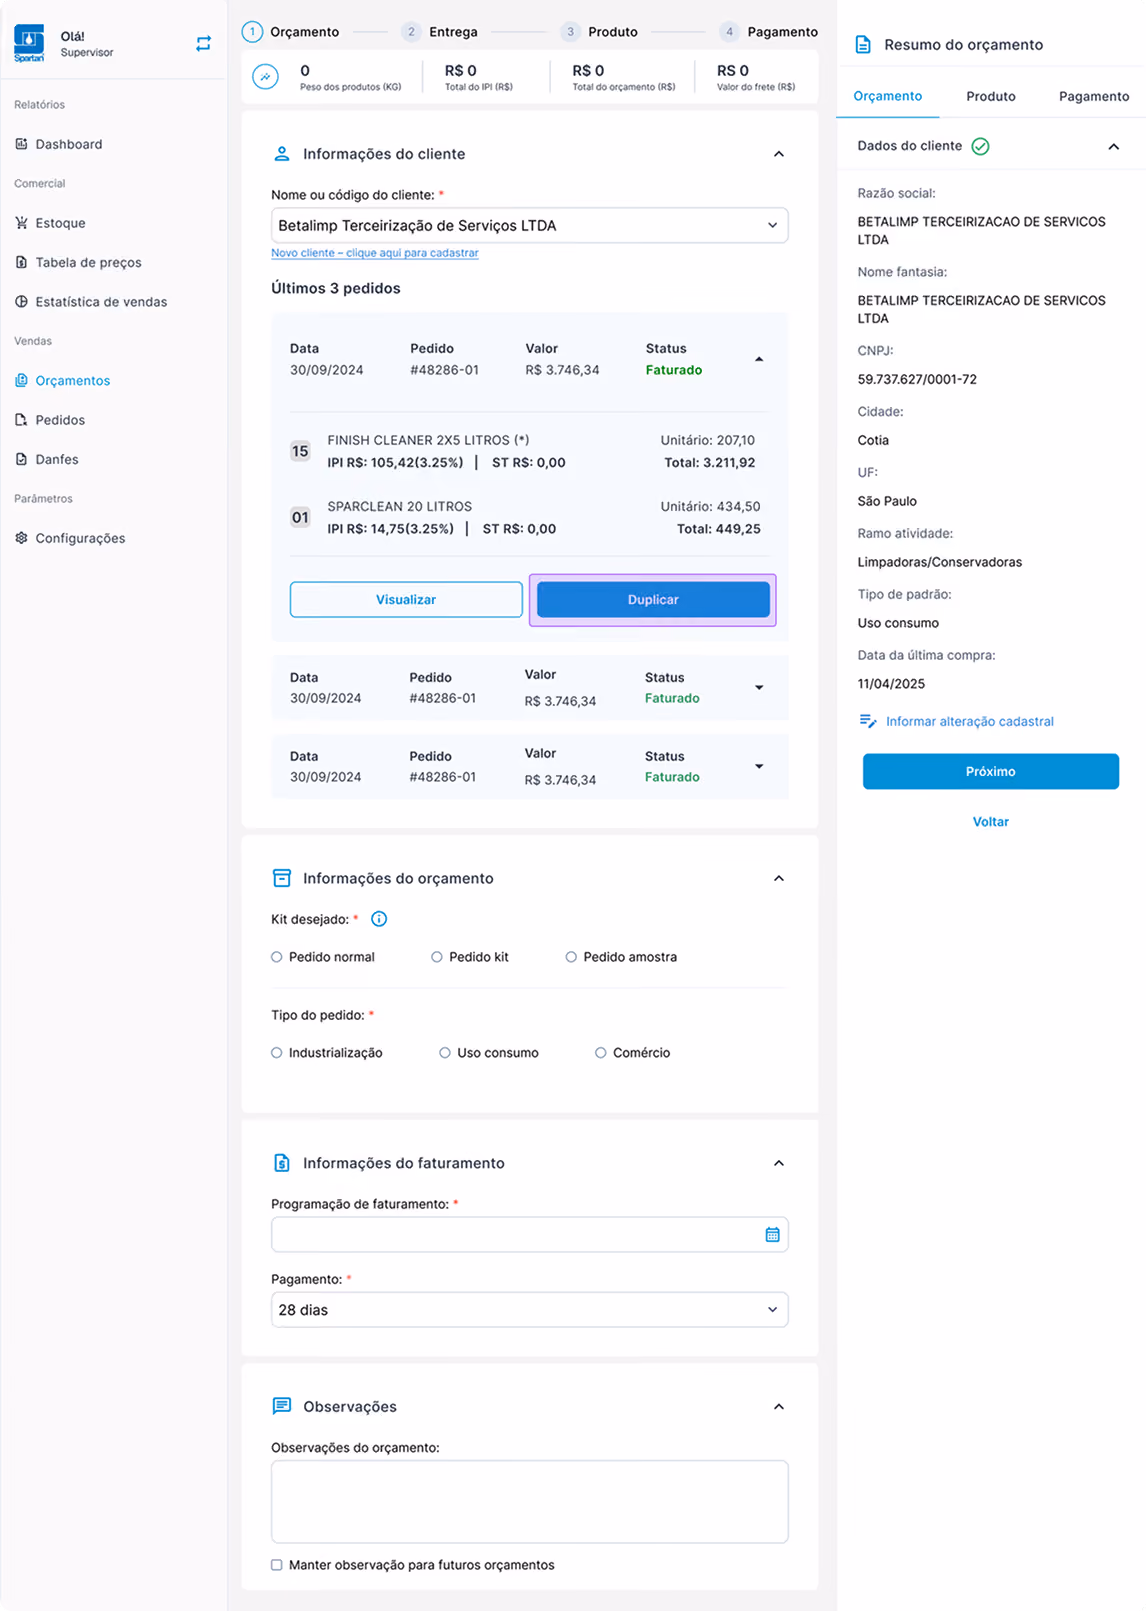Screen dimensions: 1146x1611
Task: Switch to the Pagamento summary tab
Action: (x=1094, y=97)
